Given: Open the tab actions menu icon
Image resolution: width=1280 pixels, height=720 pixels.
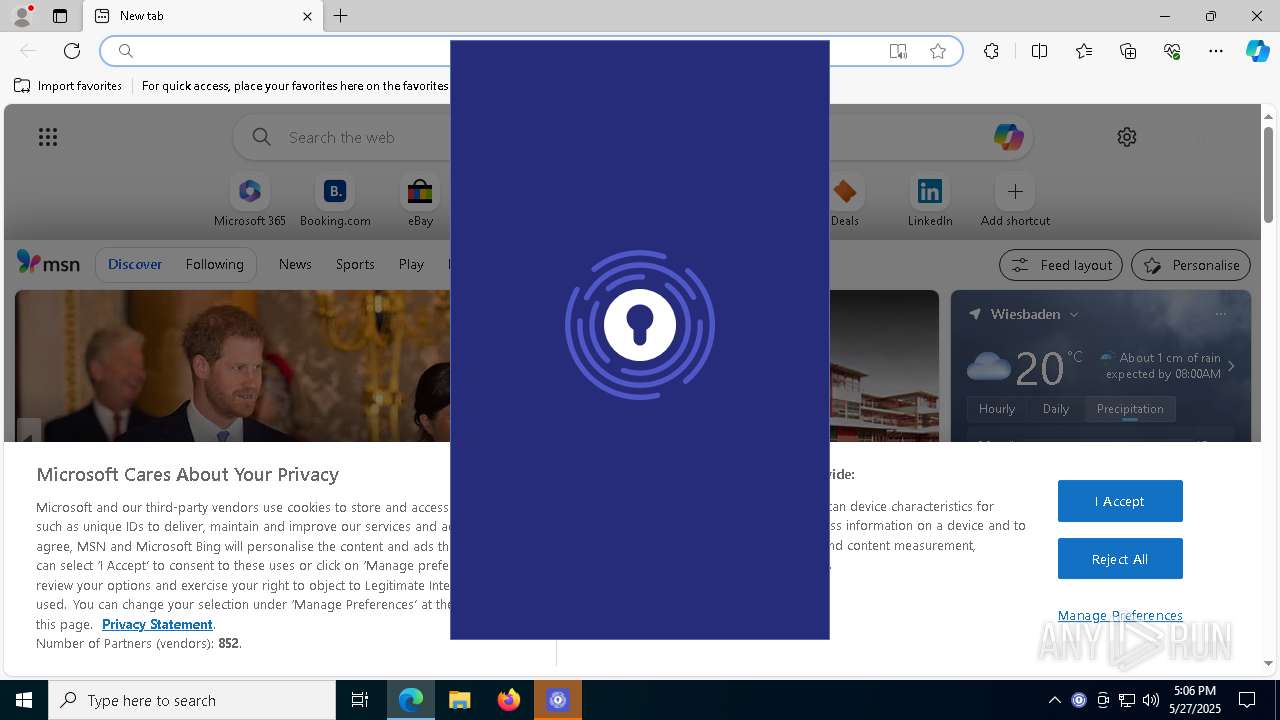Looking at the screenshot, I should [60, 16].
